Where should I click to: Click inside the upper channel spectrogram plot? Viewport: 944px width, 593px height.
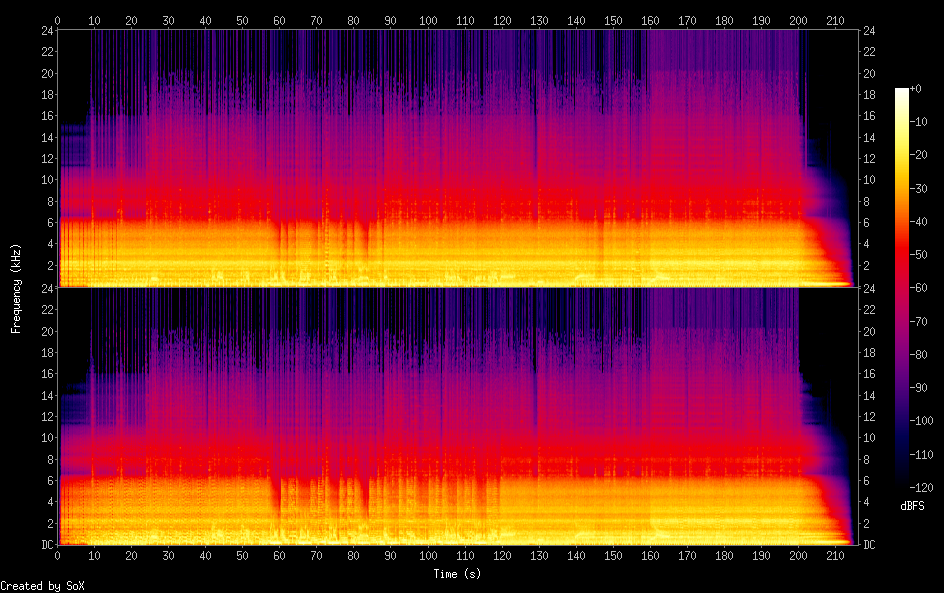[458, 158]
